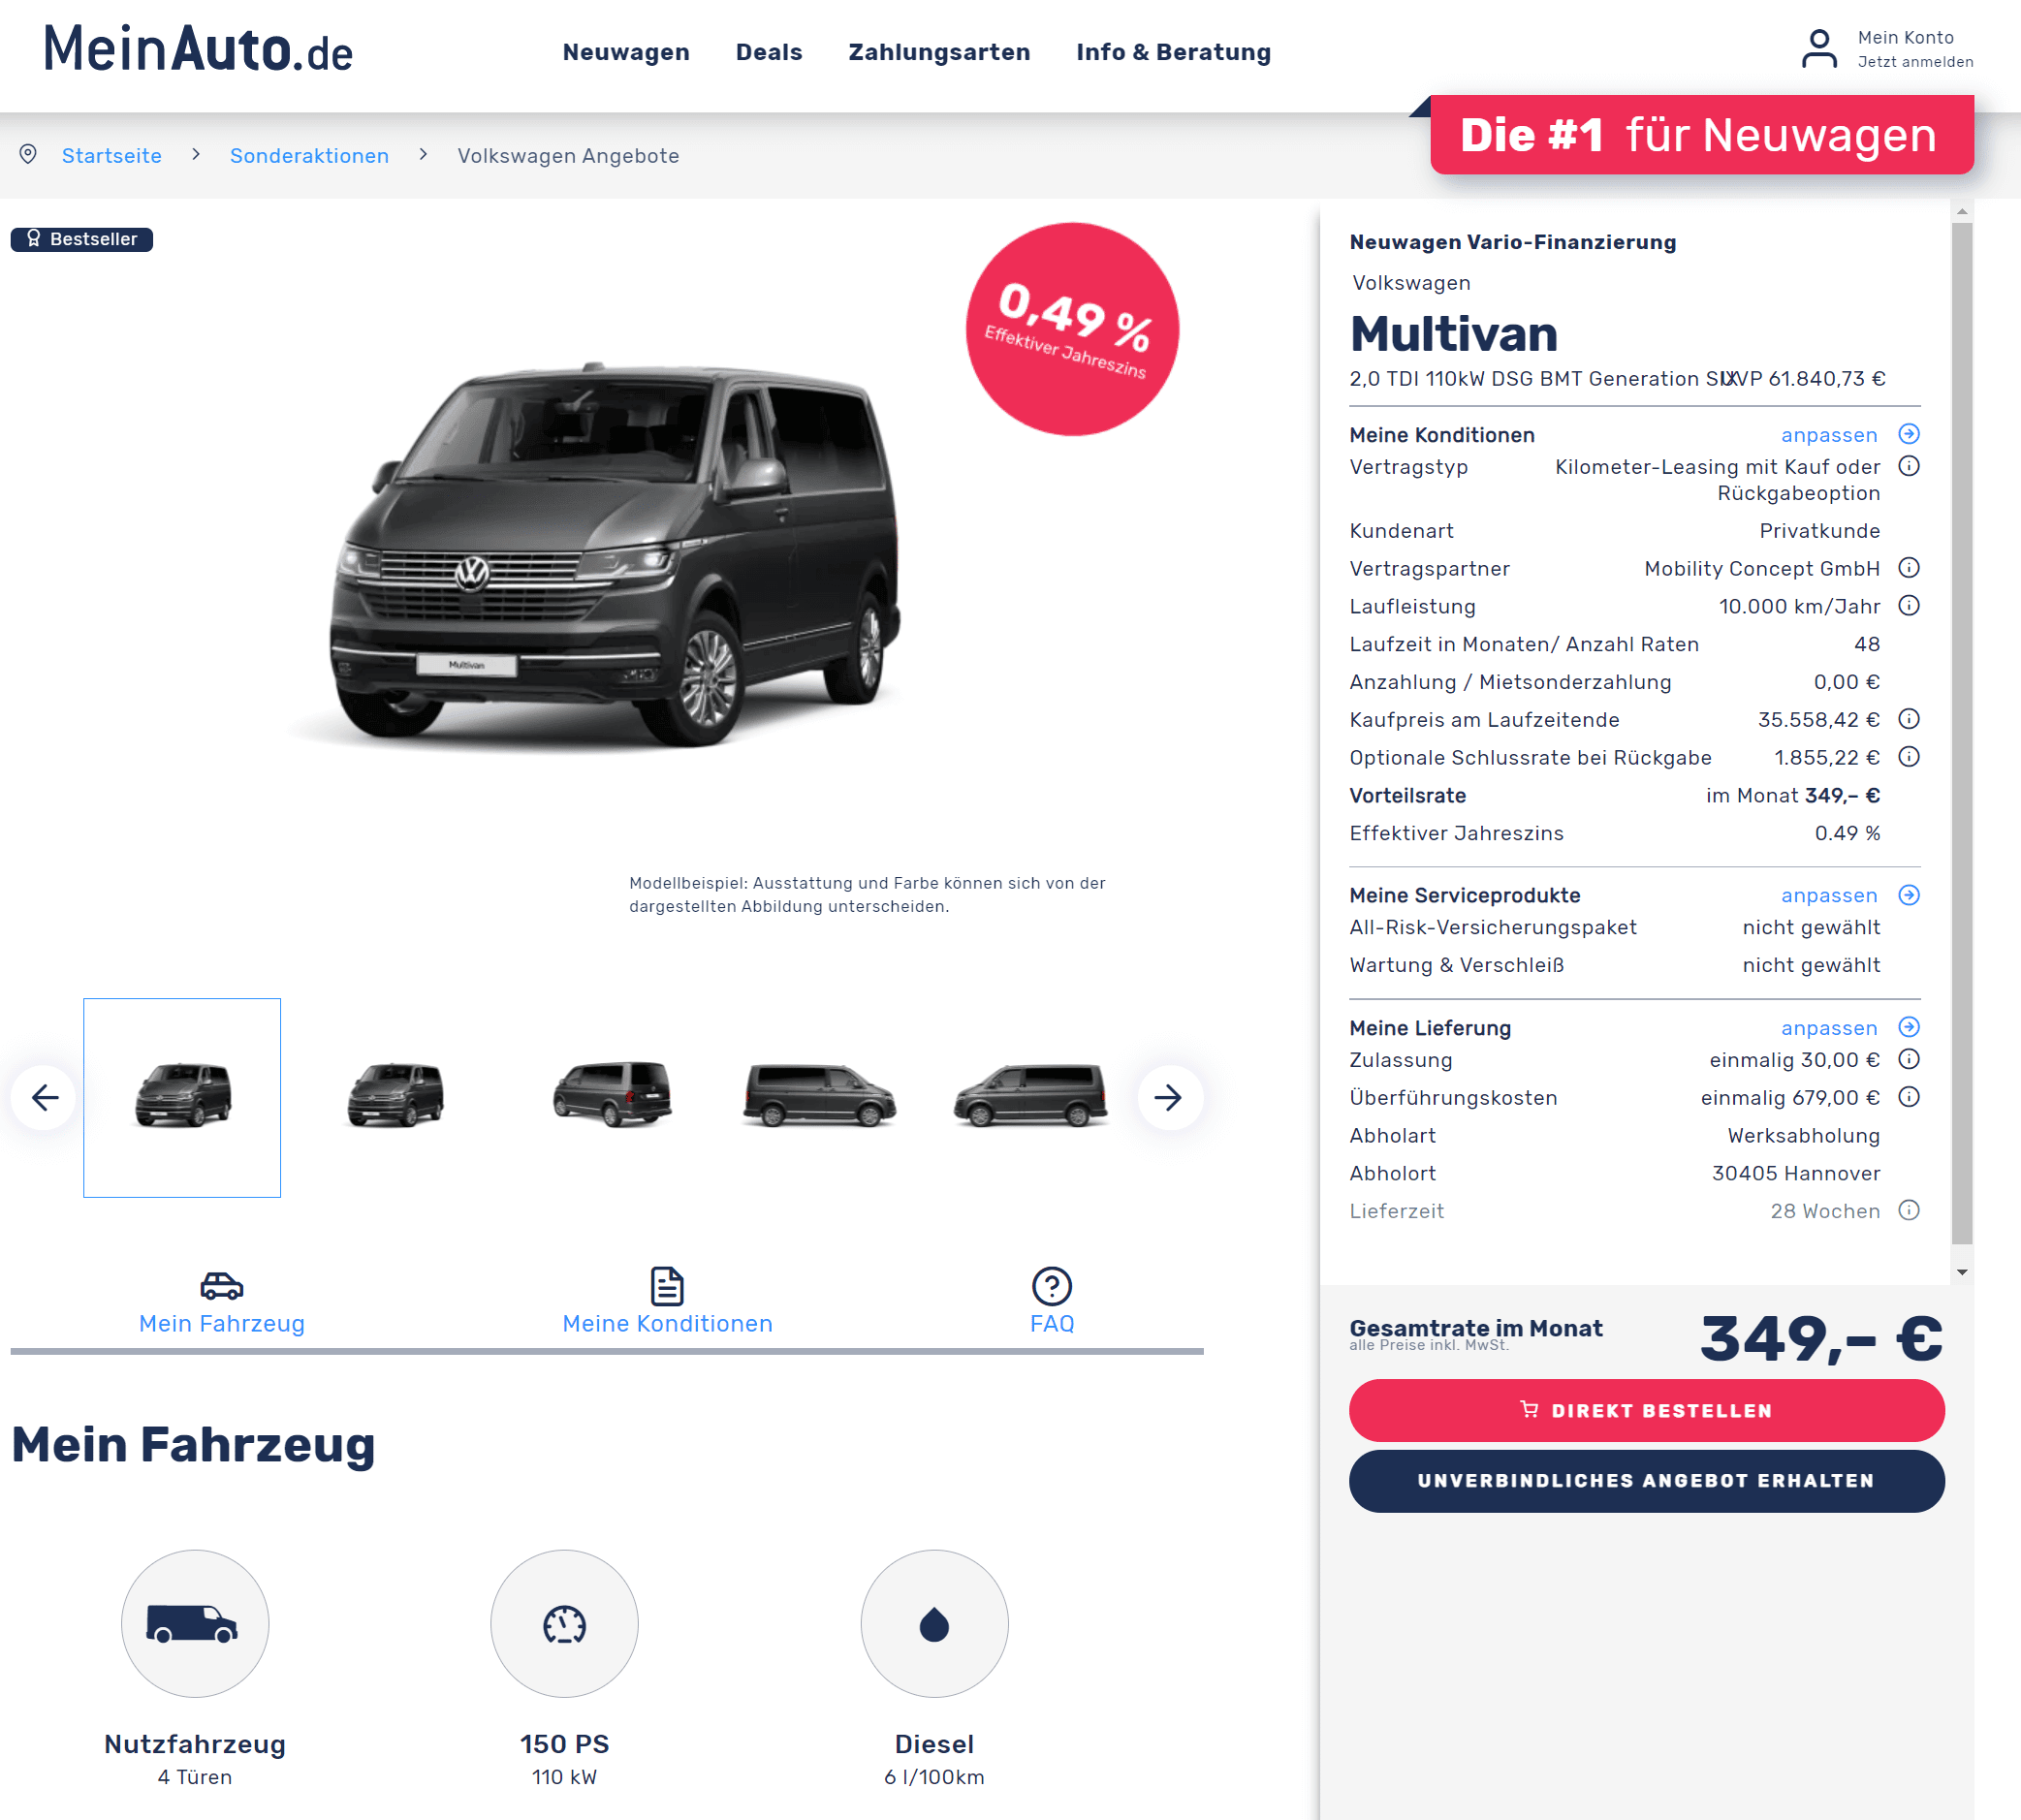This screenshot has width=2021, height=1820.
Task: Click the 150 PS speedometer icon
Action: coord(564,1623)
